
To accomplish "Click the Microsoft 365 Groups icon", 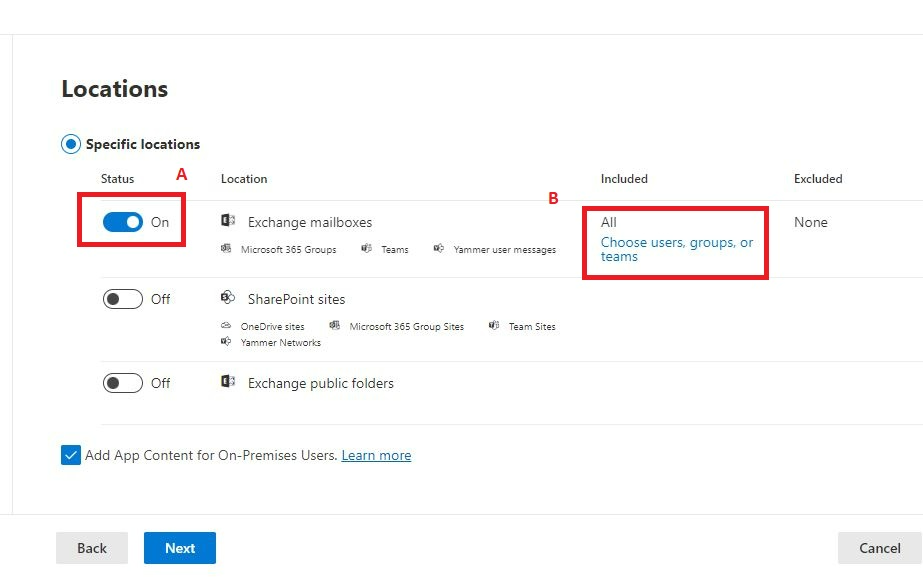I will (226, 248).
